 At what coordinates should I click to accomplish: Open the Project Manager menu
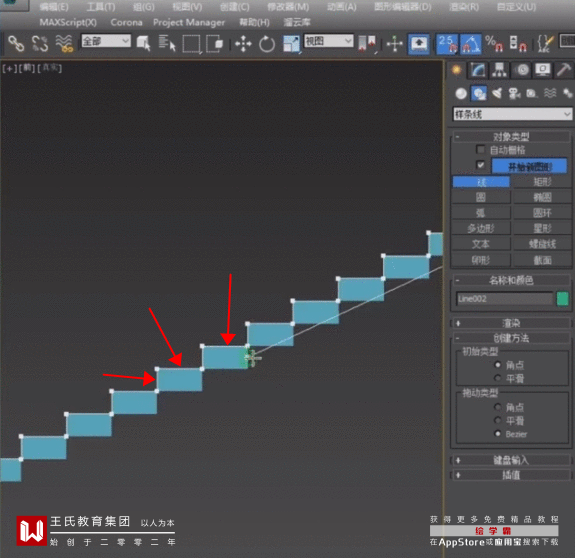(x=189, y=22)
